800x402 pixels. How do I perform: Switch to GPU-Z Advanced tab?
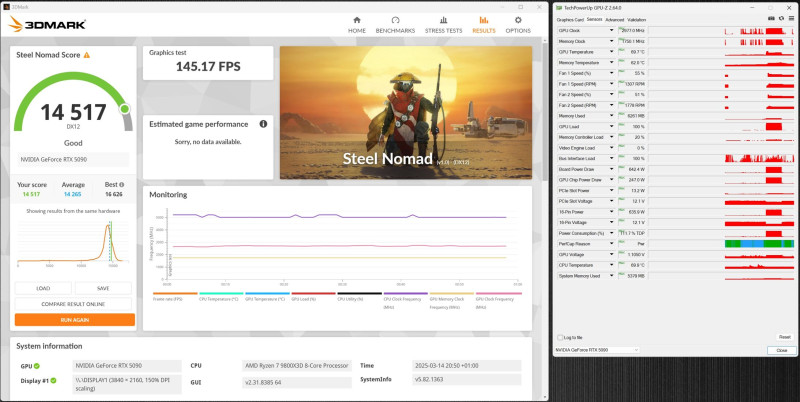point(614,20)
